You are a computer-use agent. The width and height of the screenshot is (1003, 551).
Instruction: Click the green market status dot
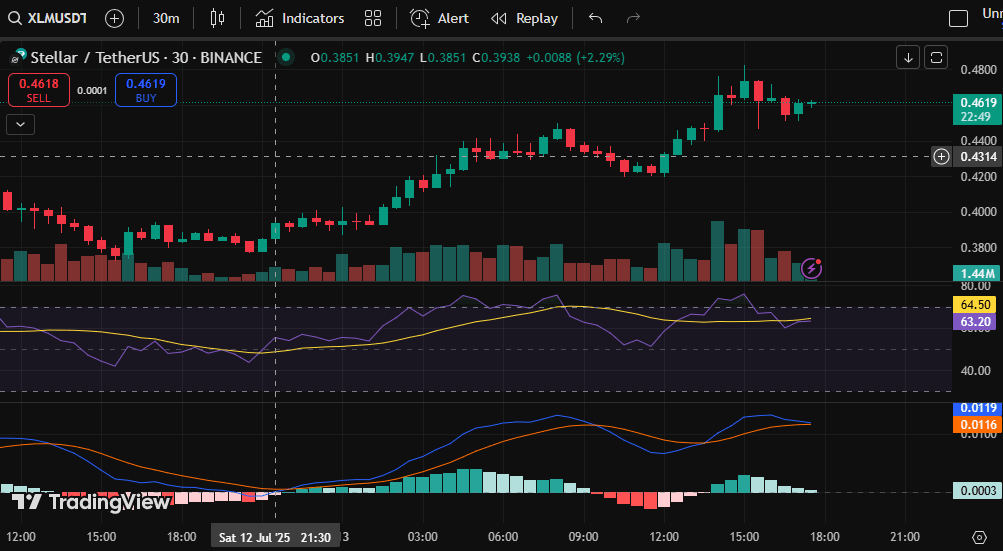[x=286, y=58]
